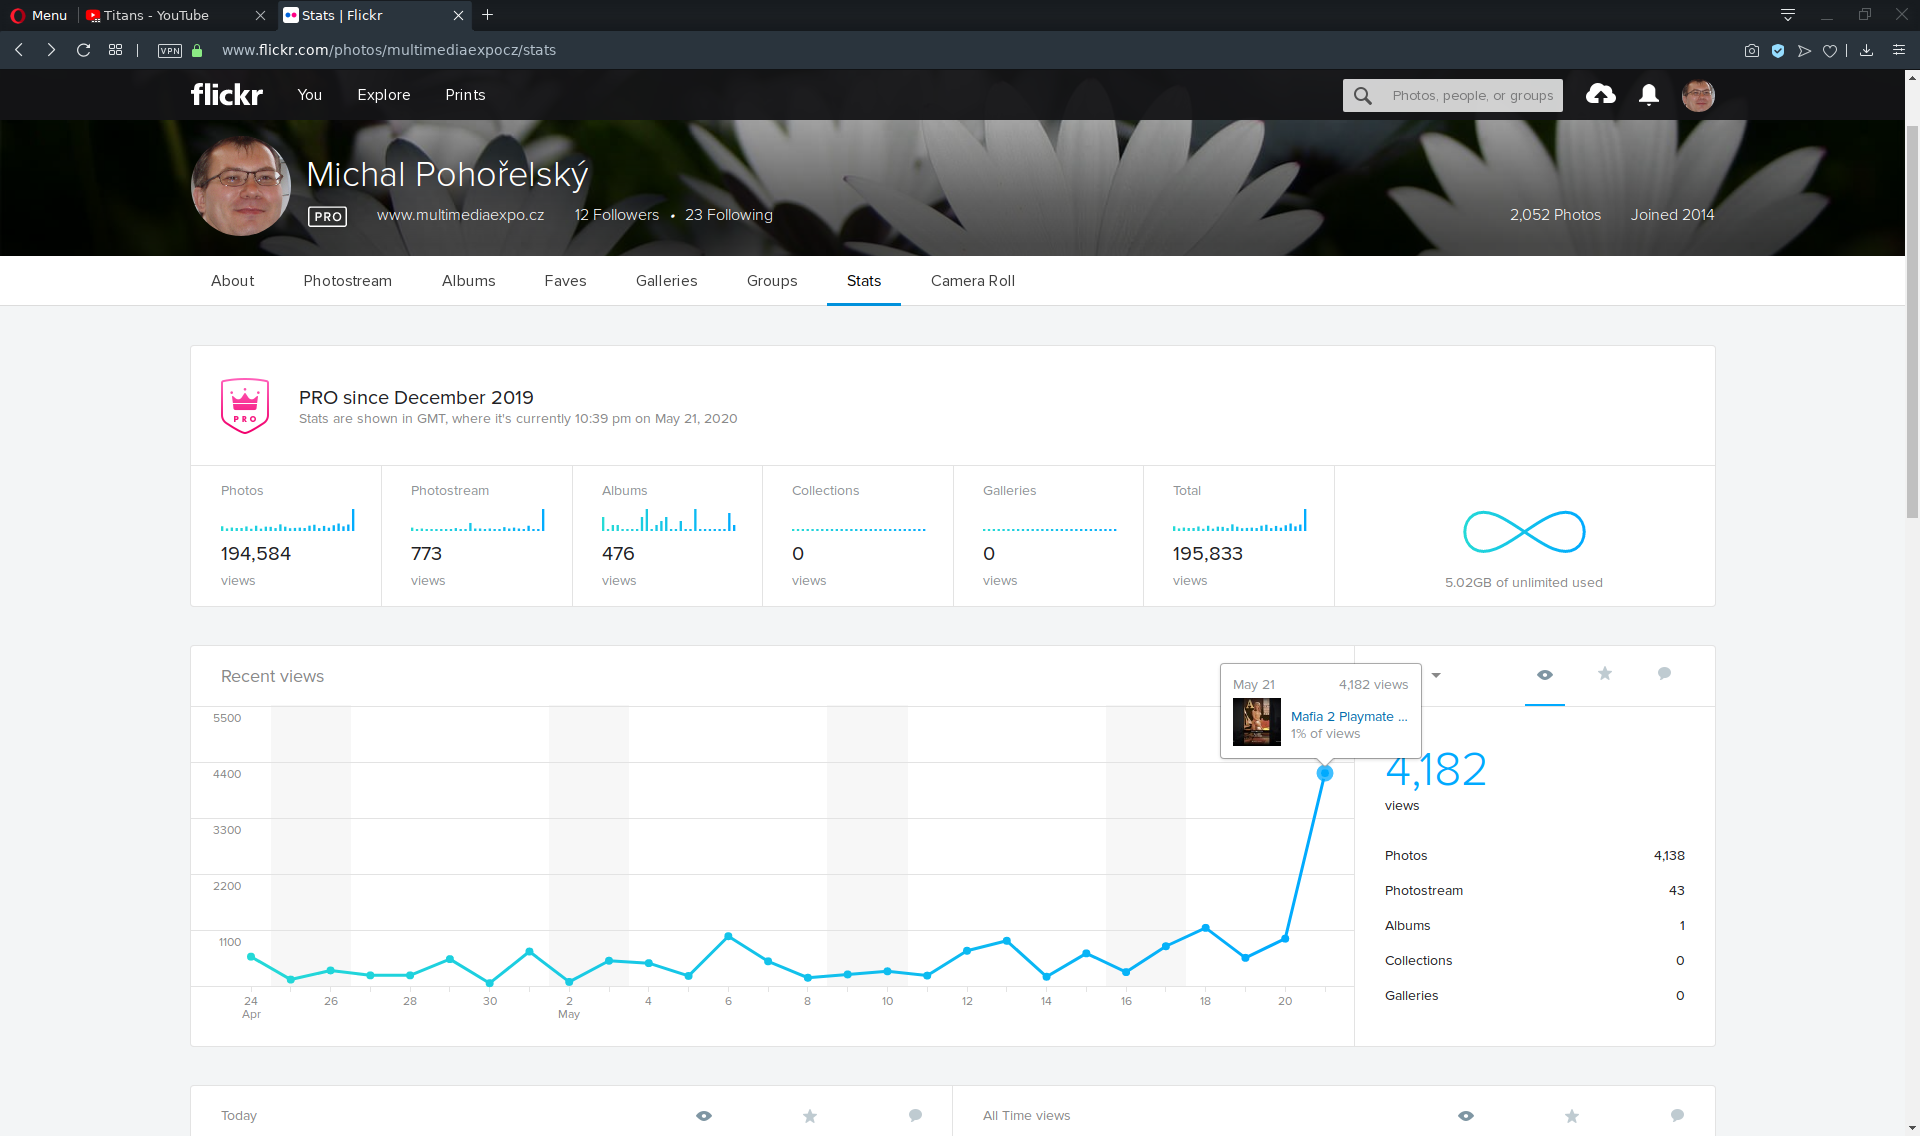Toggle the eye icon in All Time views
The image size is (1920, 1136).
pyautogui.click(x=1466, y=1116)
